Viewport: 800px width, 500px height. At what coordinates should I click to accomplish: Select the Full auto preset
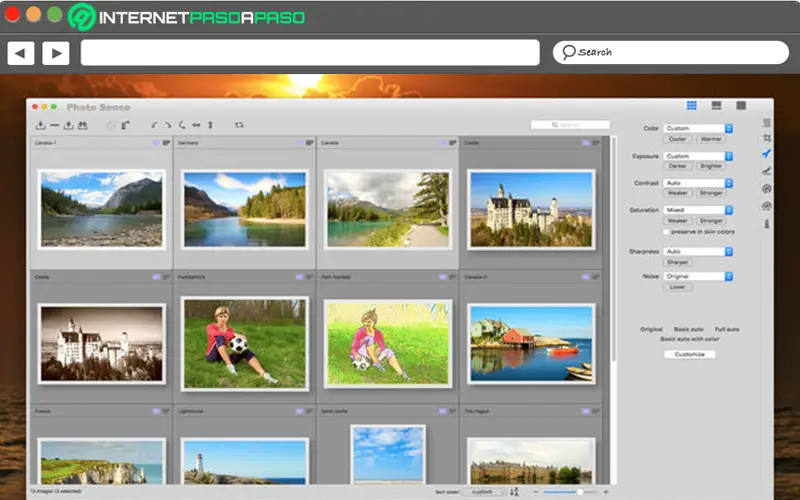pyautogui.click(x=727, y=330)
